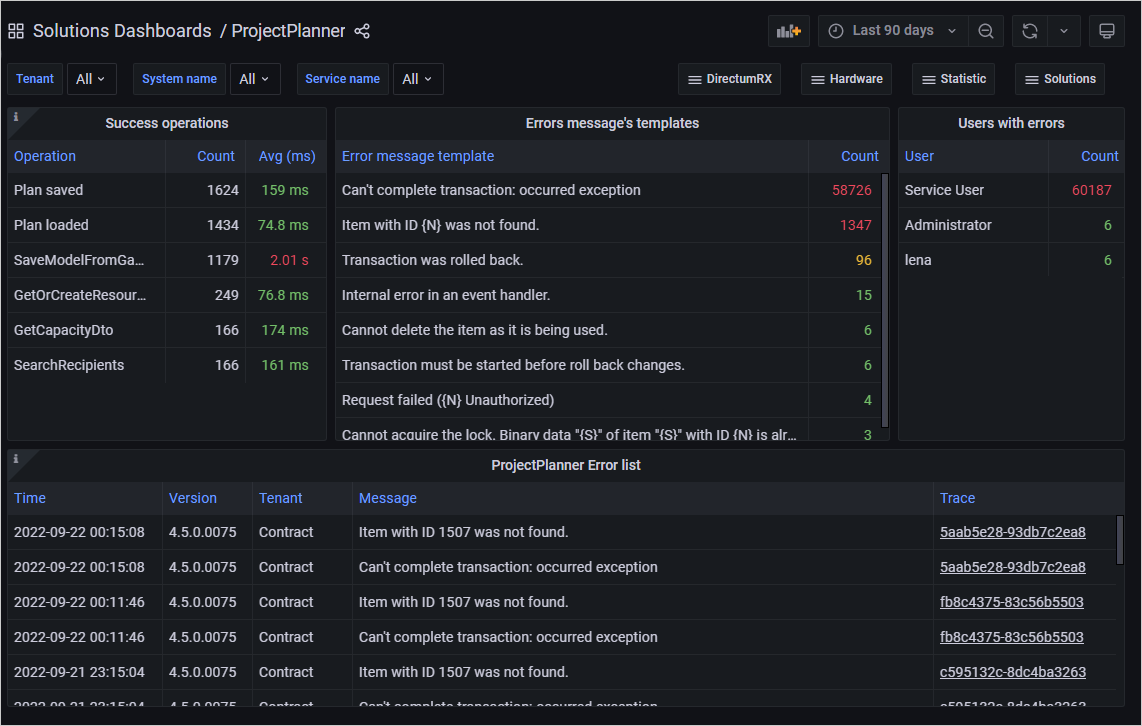Click the Add panel chart icon
This screenshot has height=726, width=1142.
click(x=789, y=31)
